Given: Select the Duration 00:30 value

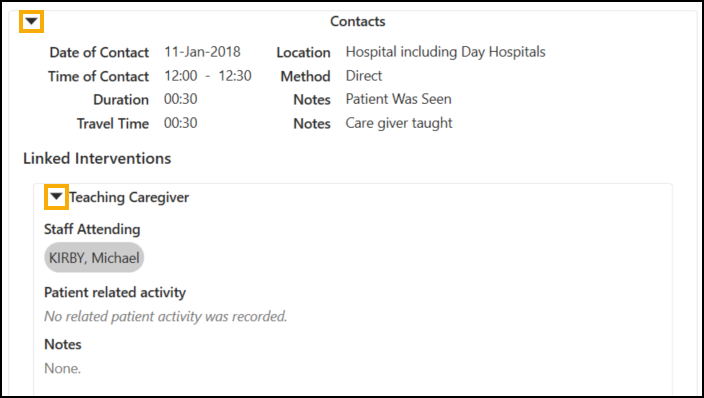Looking at the screenshot, I should click(180, 99).
